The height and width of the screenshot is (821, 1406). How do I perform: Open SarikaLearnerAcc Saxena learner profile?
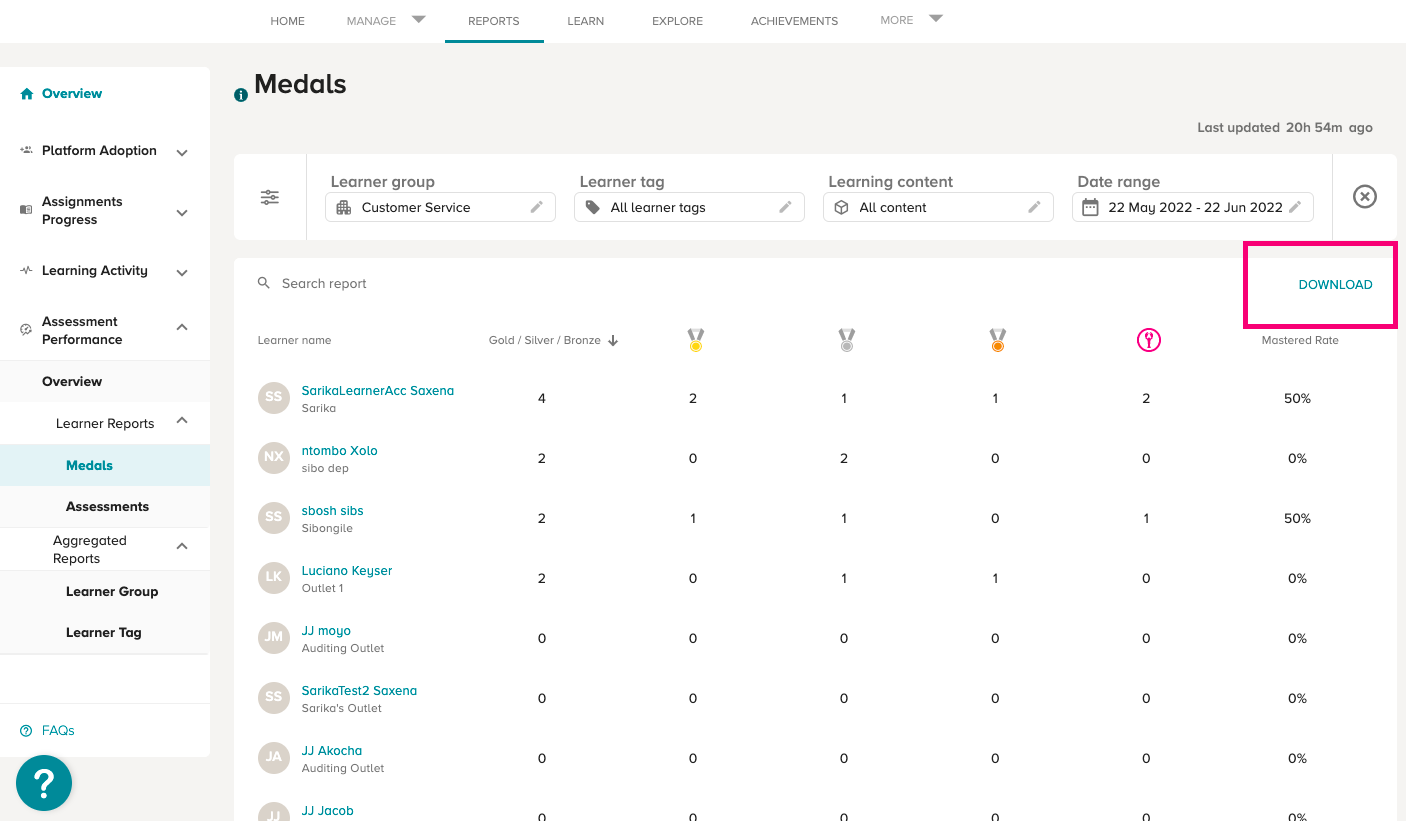coord(378,391)
